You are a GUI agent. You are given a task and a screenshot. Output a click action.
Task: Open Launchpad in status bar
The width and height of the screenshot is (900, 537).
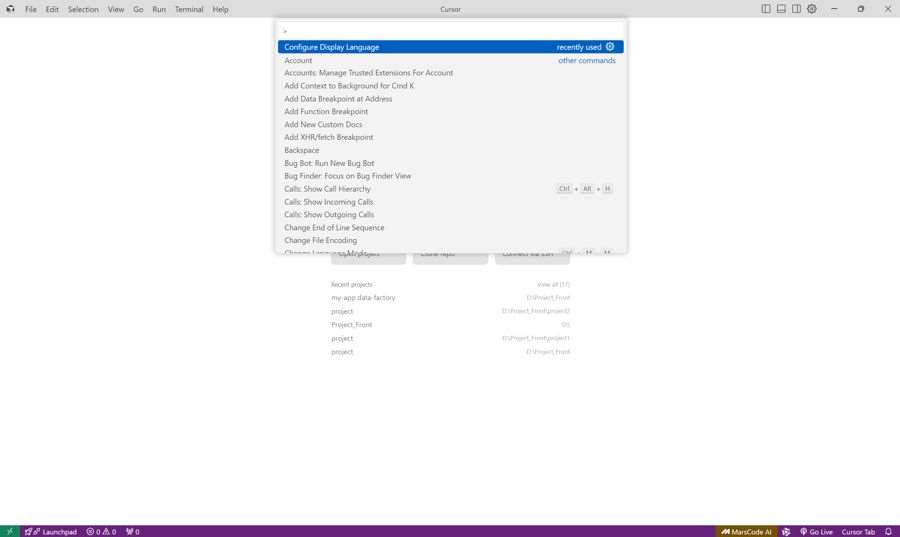[x=51, y=531]
